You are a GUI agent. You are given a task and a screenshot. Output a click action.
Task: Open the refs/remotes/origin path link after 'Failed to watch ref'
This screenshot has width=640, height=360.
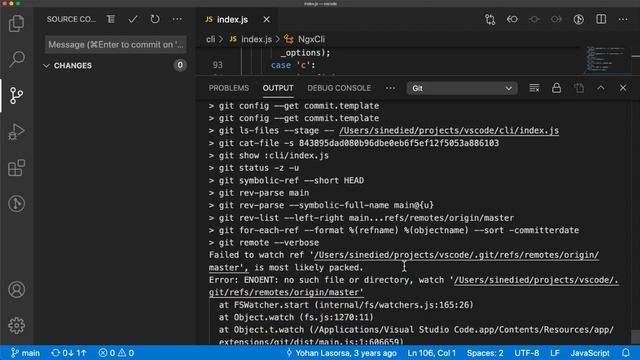coord(456,255)
